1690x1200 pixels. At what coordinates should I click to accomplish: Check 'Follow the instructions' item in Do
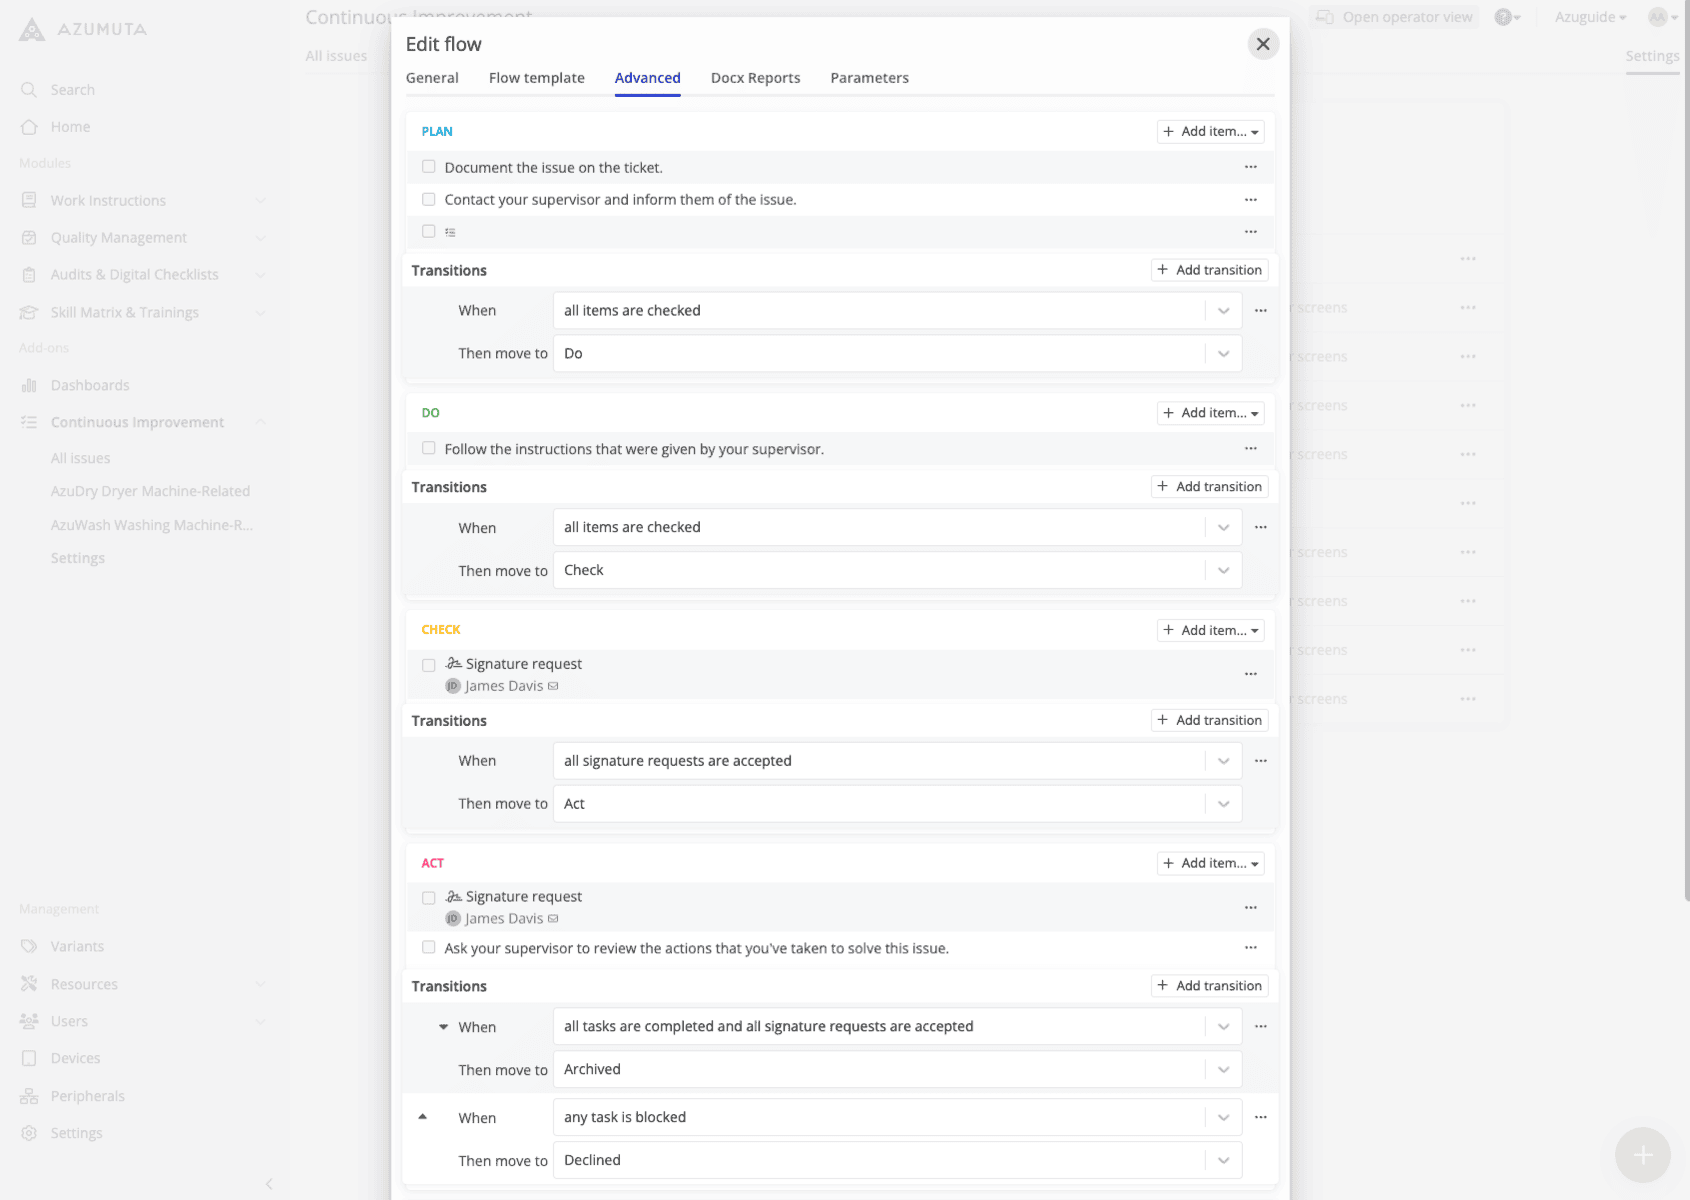click(429, 448)
